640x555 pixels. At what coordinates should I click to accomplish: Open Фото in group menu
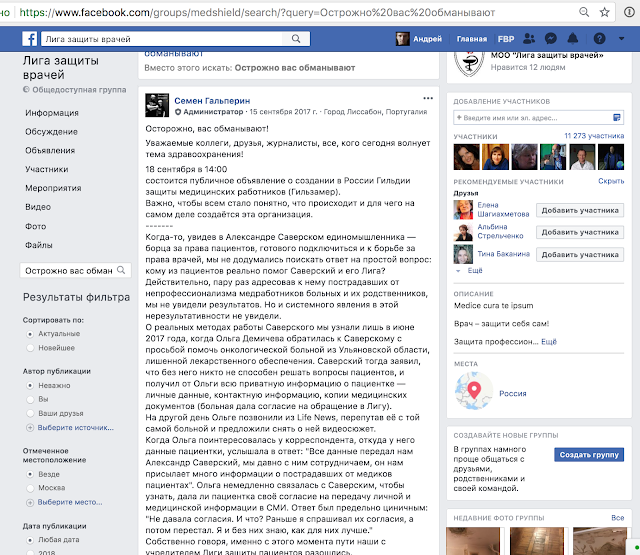(x=36, y=226)
